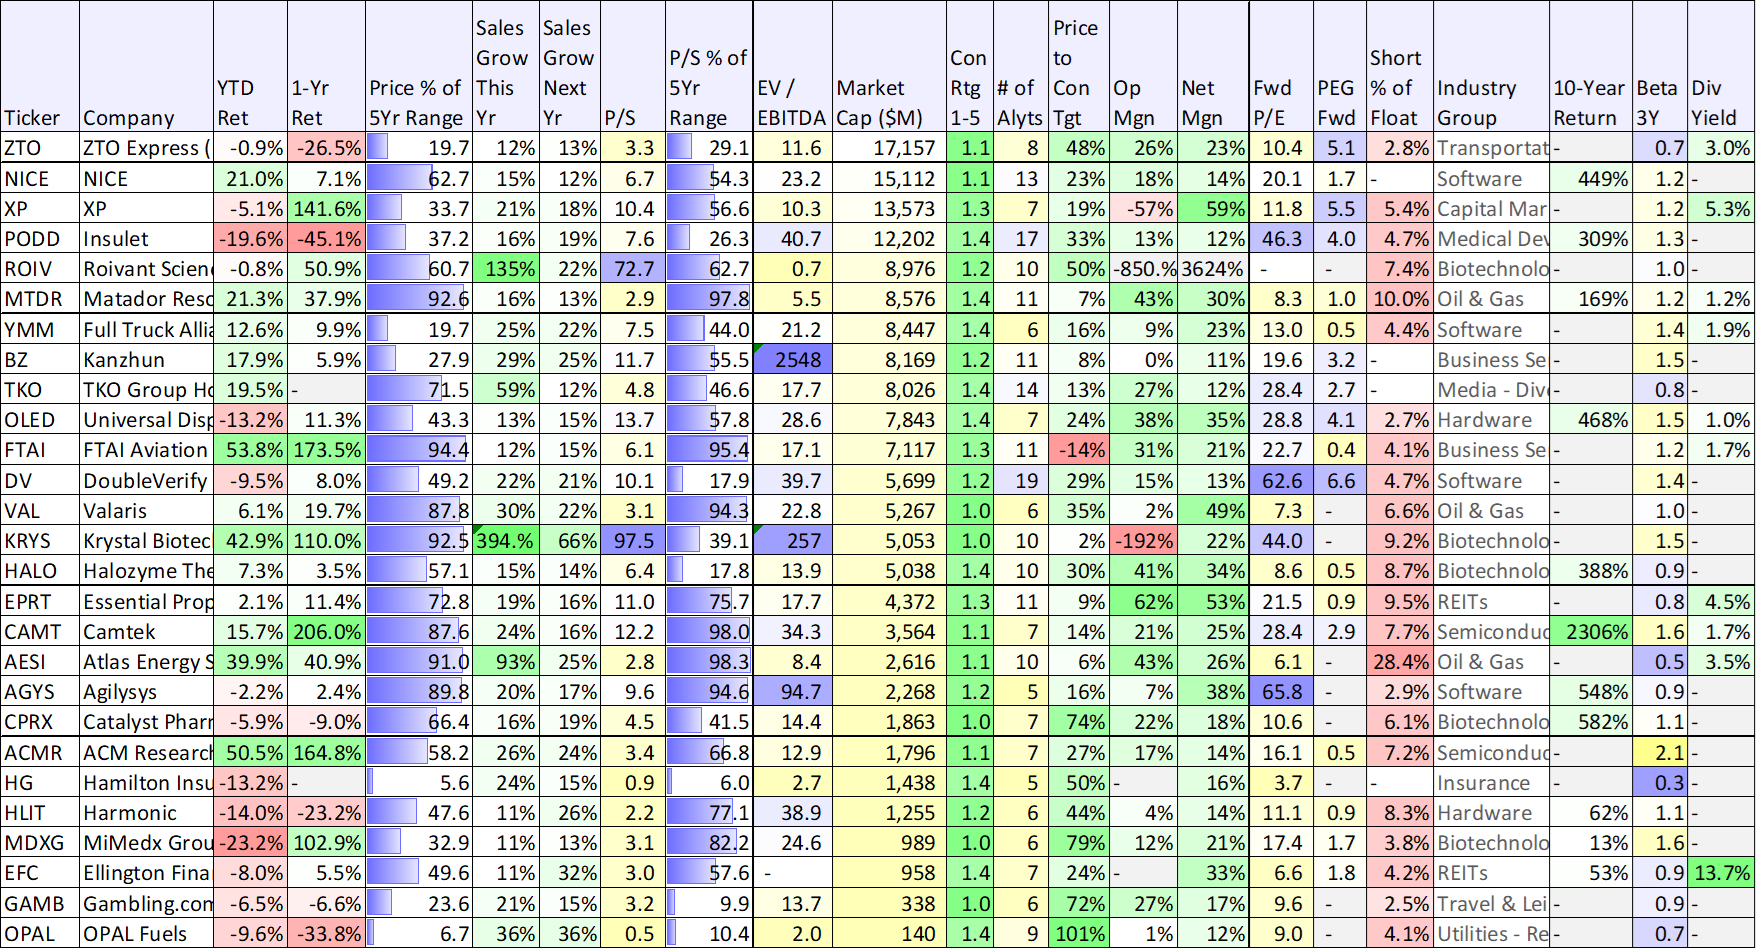Click FTAI price-to-target cell -14%
Image resolution: width=1756 pixels, height=949 pixels.
click(1079, 450)
